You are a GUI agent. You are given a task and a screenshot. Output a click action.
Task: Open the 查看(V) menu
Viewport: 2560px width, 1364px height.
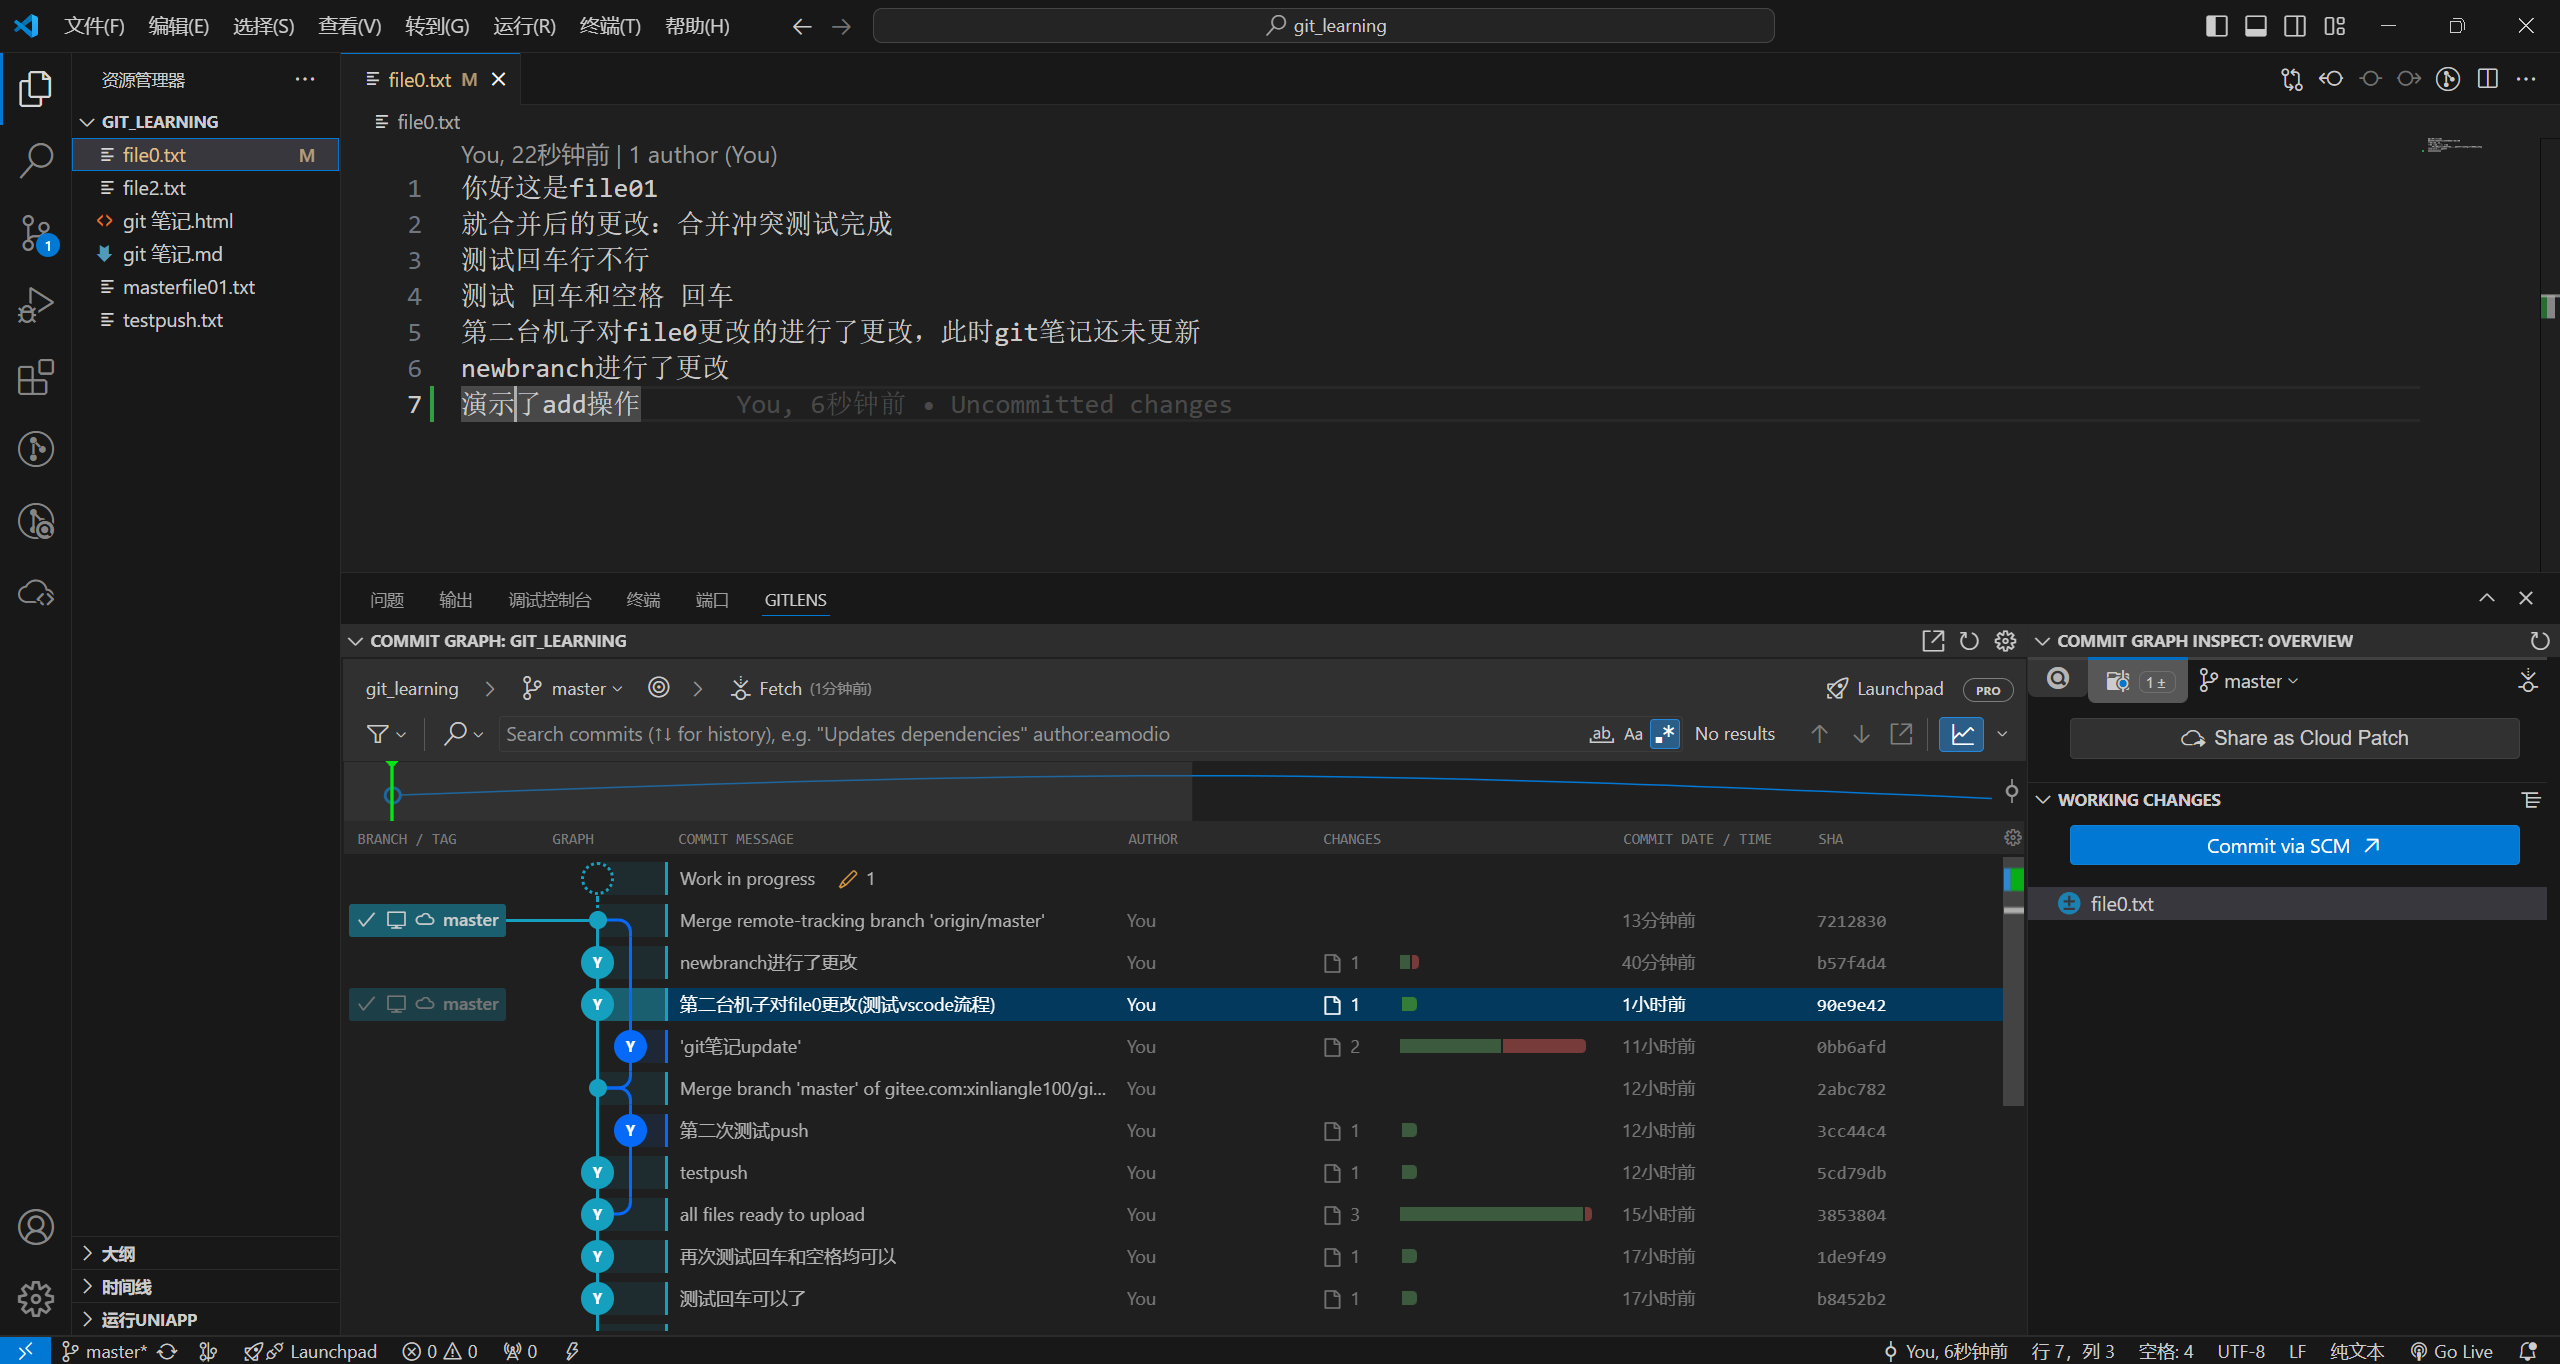[350, 26]
